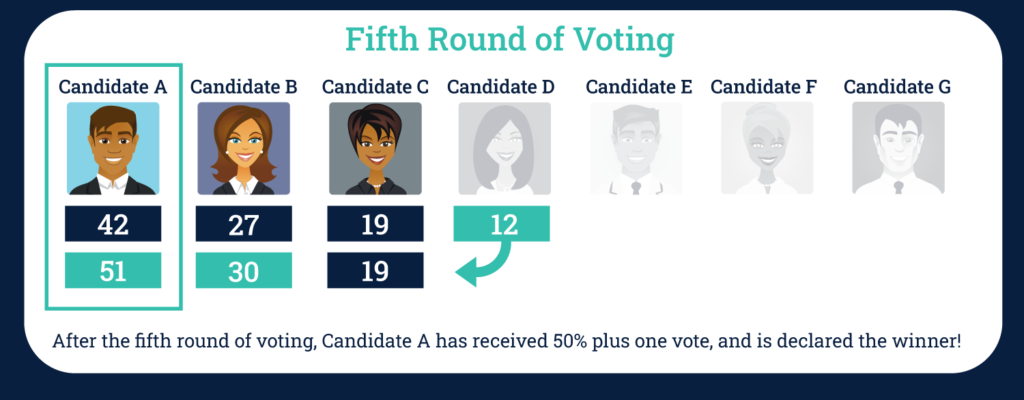The height and width of the screenshot is (400, 1024).
Task: Click the winner declaration caption text
Action: 507,341
